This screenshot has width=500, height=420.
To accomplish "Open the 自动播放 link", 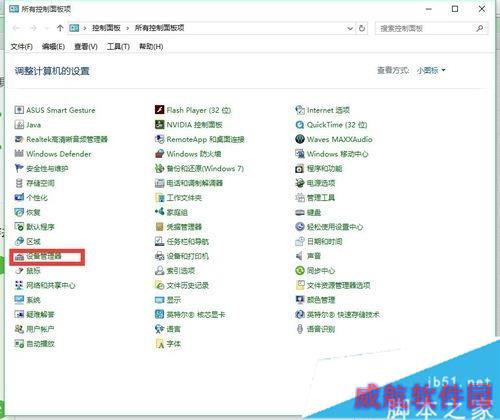I will pos(40,344).
